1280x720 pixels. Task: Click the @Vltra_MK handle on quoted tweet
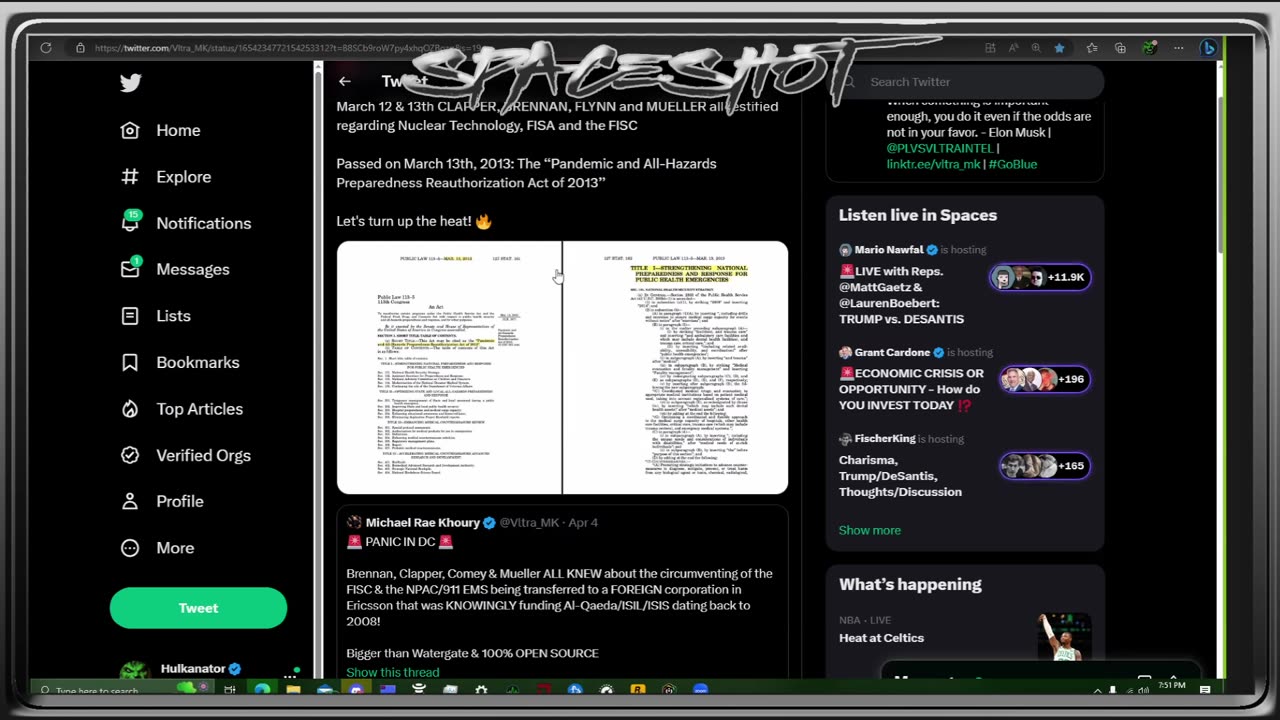click(x=528, y=522)
